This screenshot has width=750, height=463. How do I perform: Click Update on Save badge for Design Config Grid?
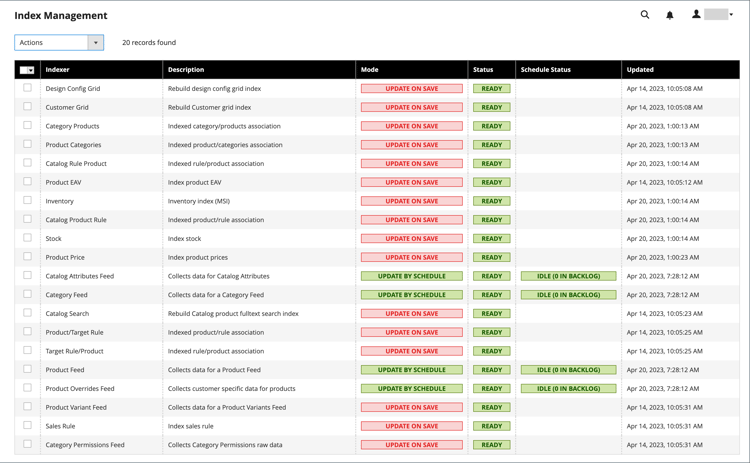412,88
